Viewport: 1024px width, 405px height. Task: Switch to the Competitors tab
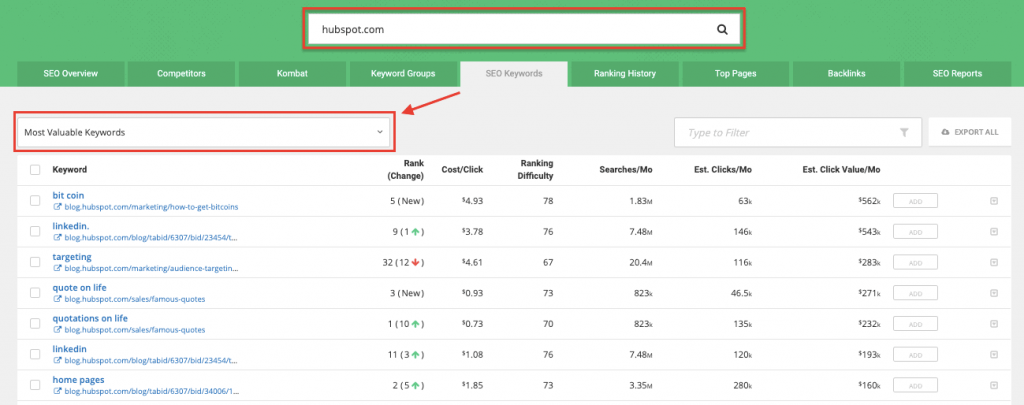182,74
